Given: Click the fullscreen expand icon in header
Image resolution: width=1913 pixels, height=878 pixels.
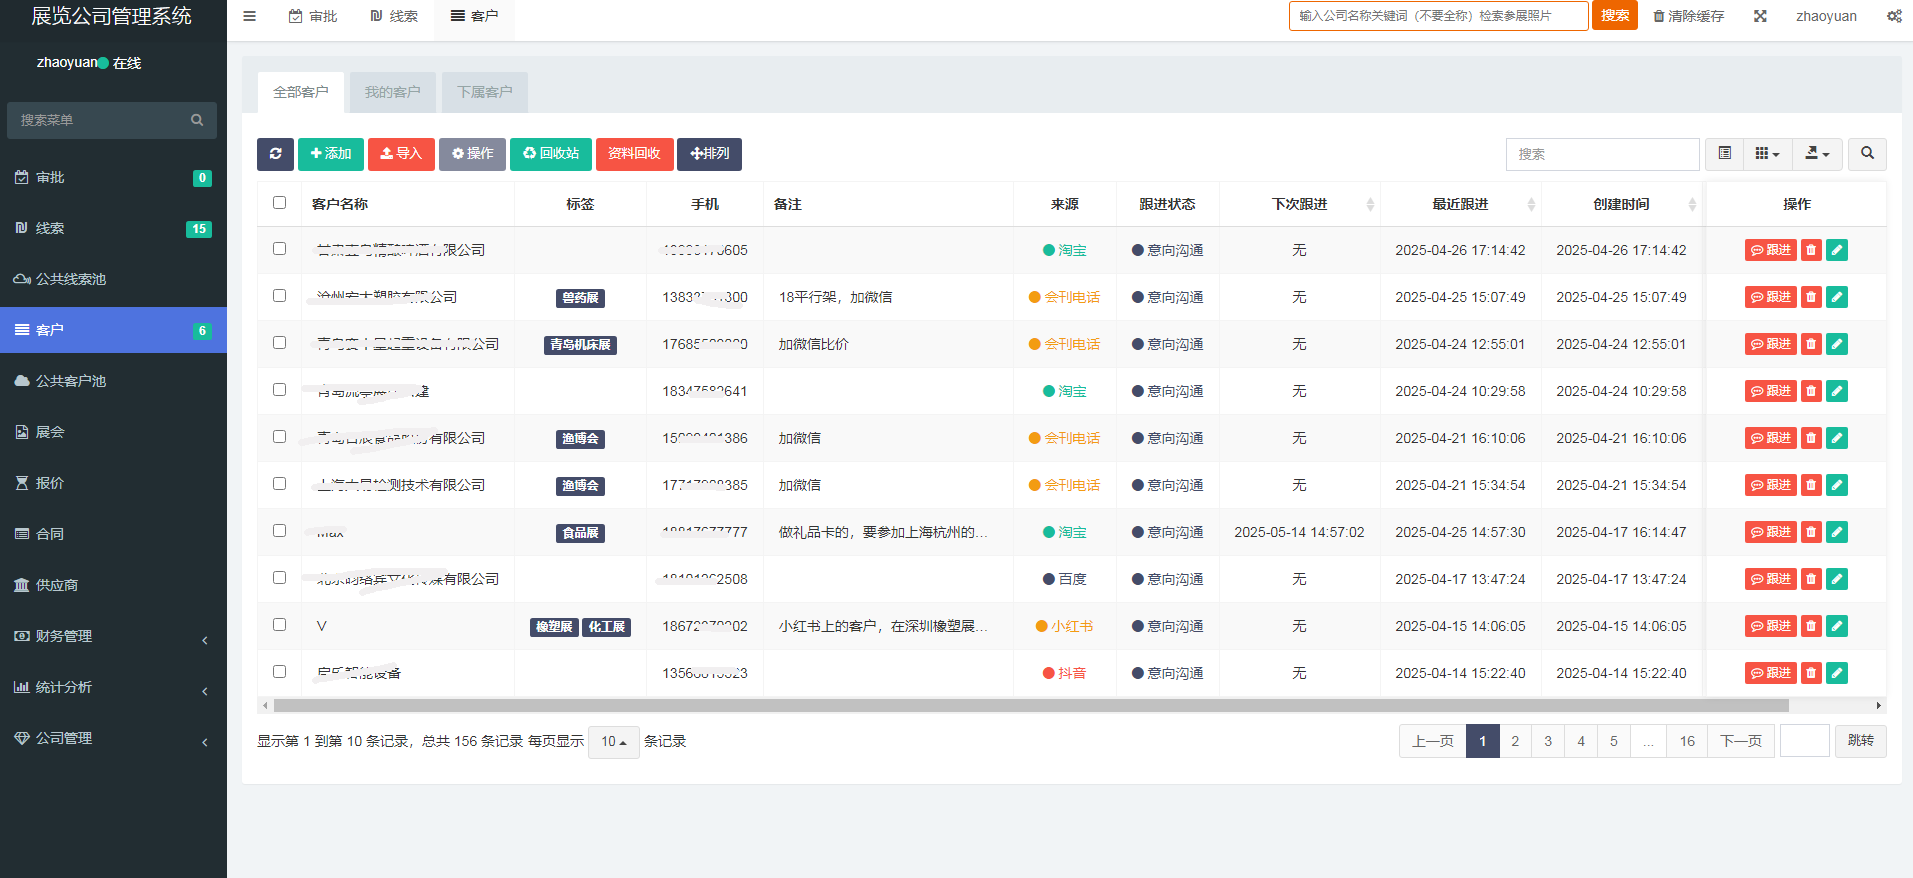Looking at the screenshot, I should (x=1760, y=16).
